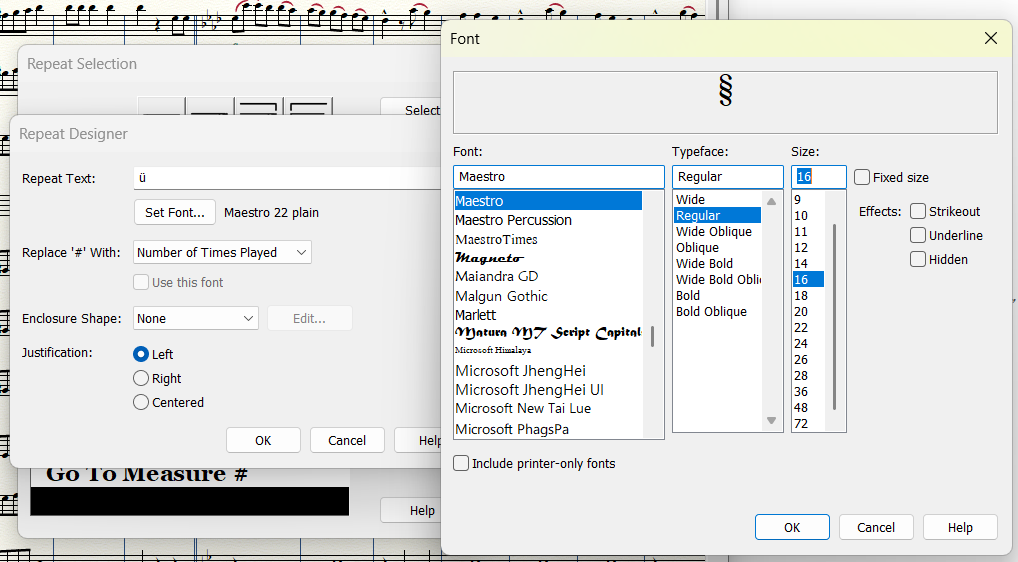Choose font size 24 from list
This screenshot has height=562, width=1018.
click(x=801, y=343)
